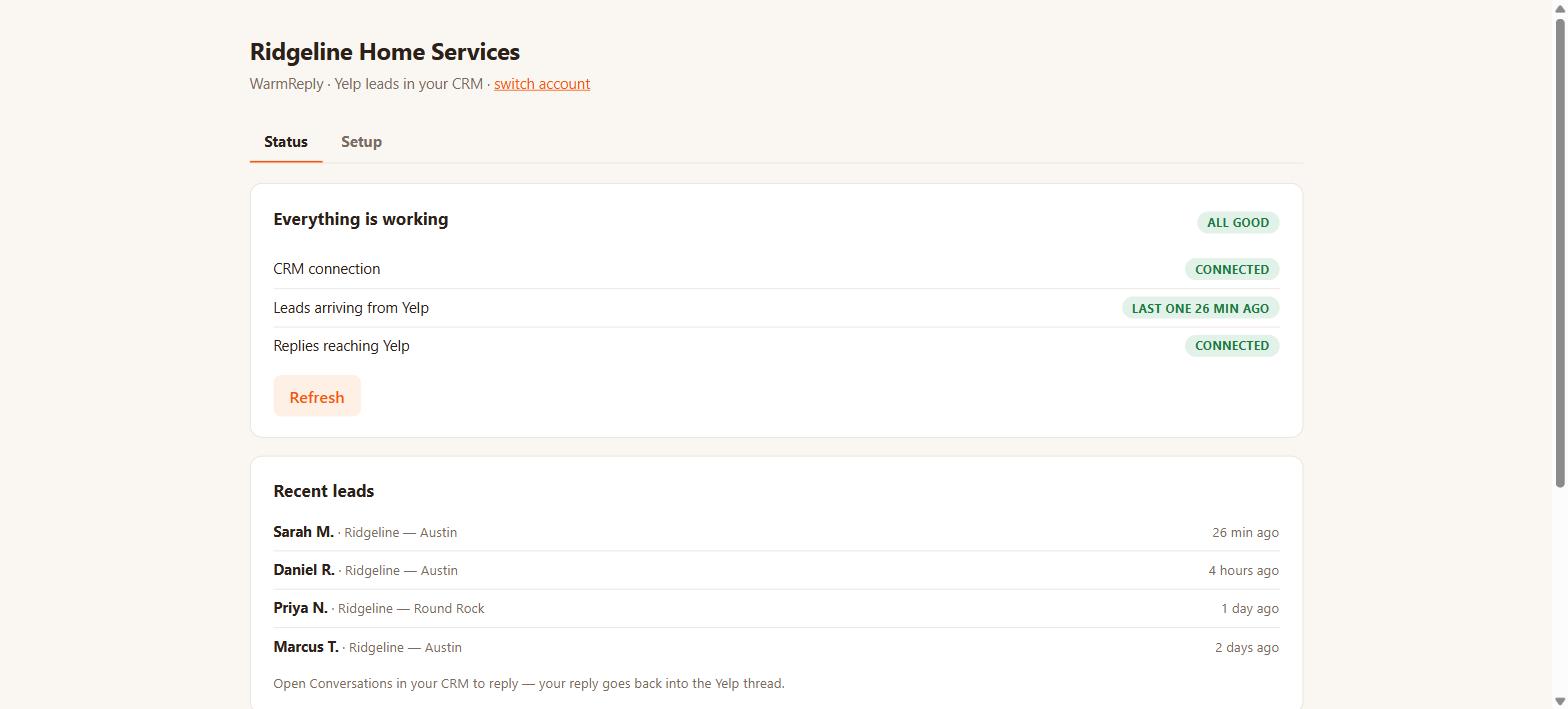Screen dimensions: 1568x709
Task: Click the Refresh button
Action: (x=317, y=397)
